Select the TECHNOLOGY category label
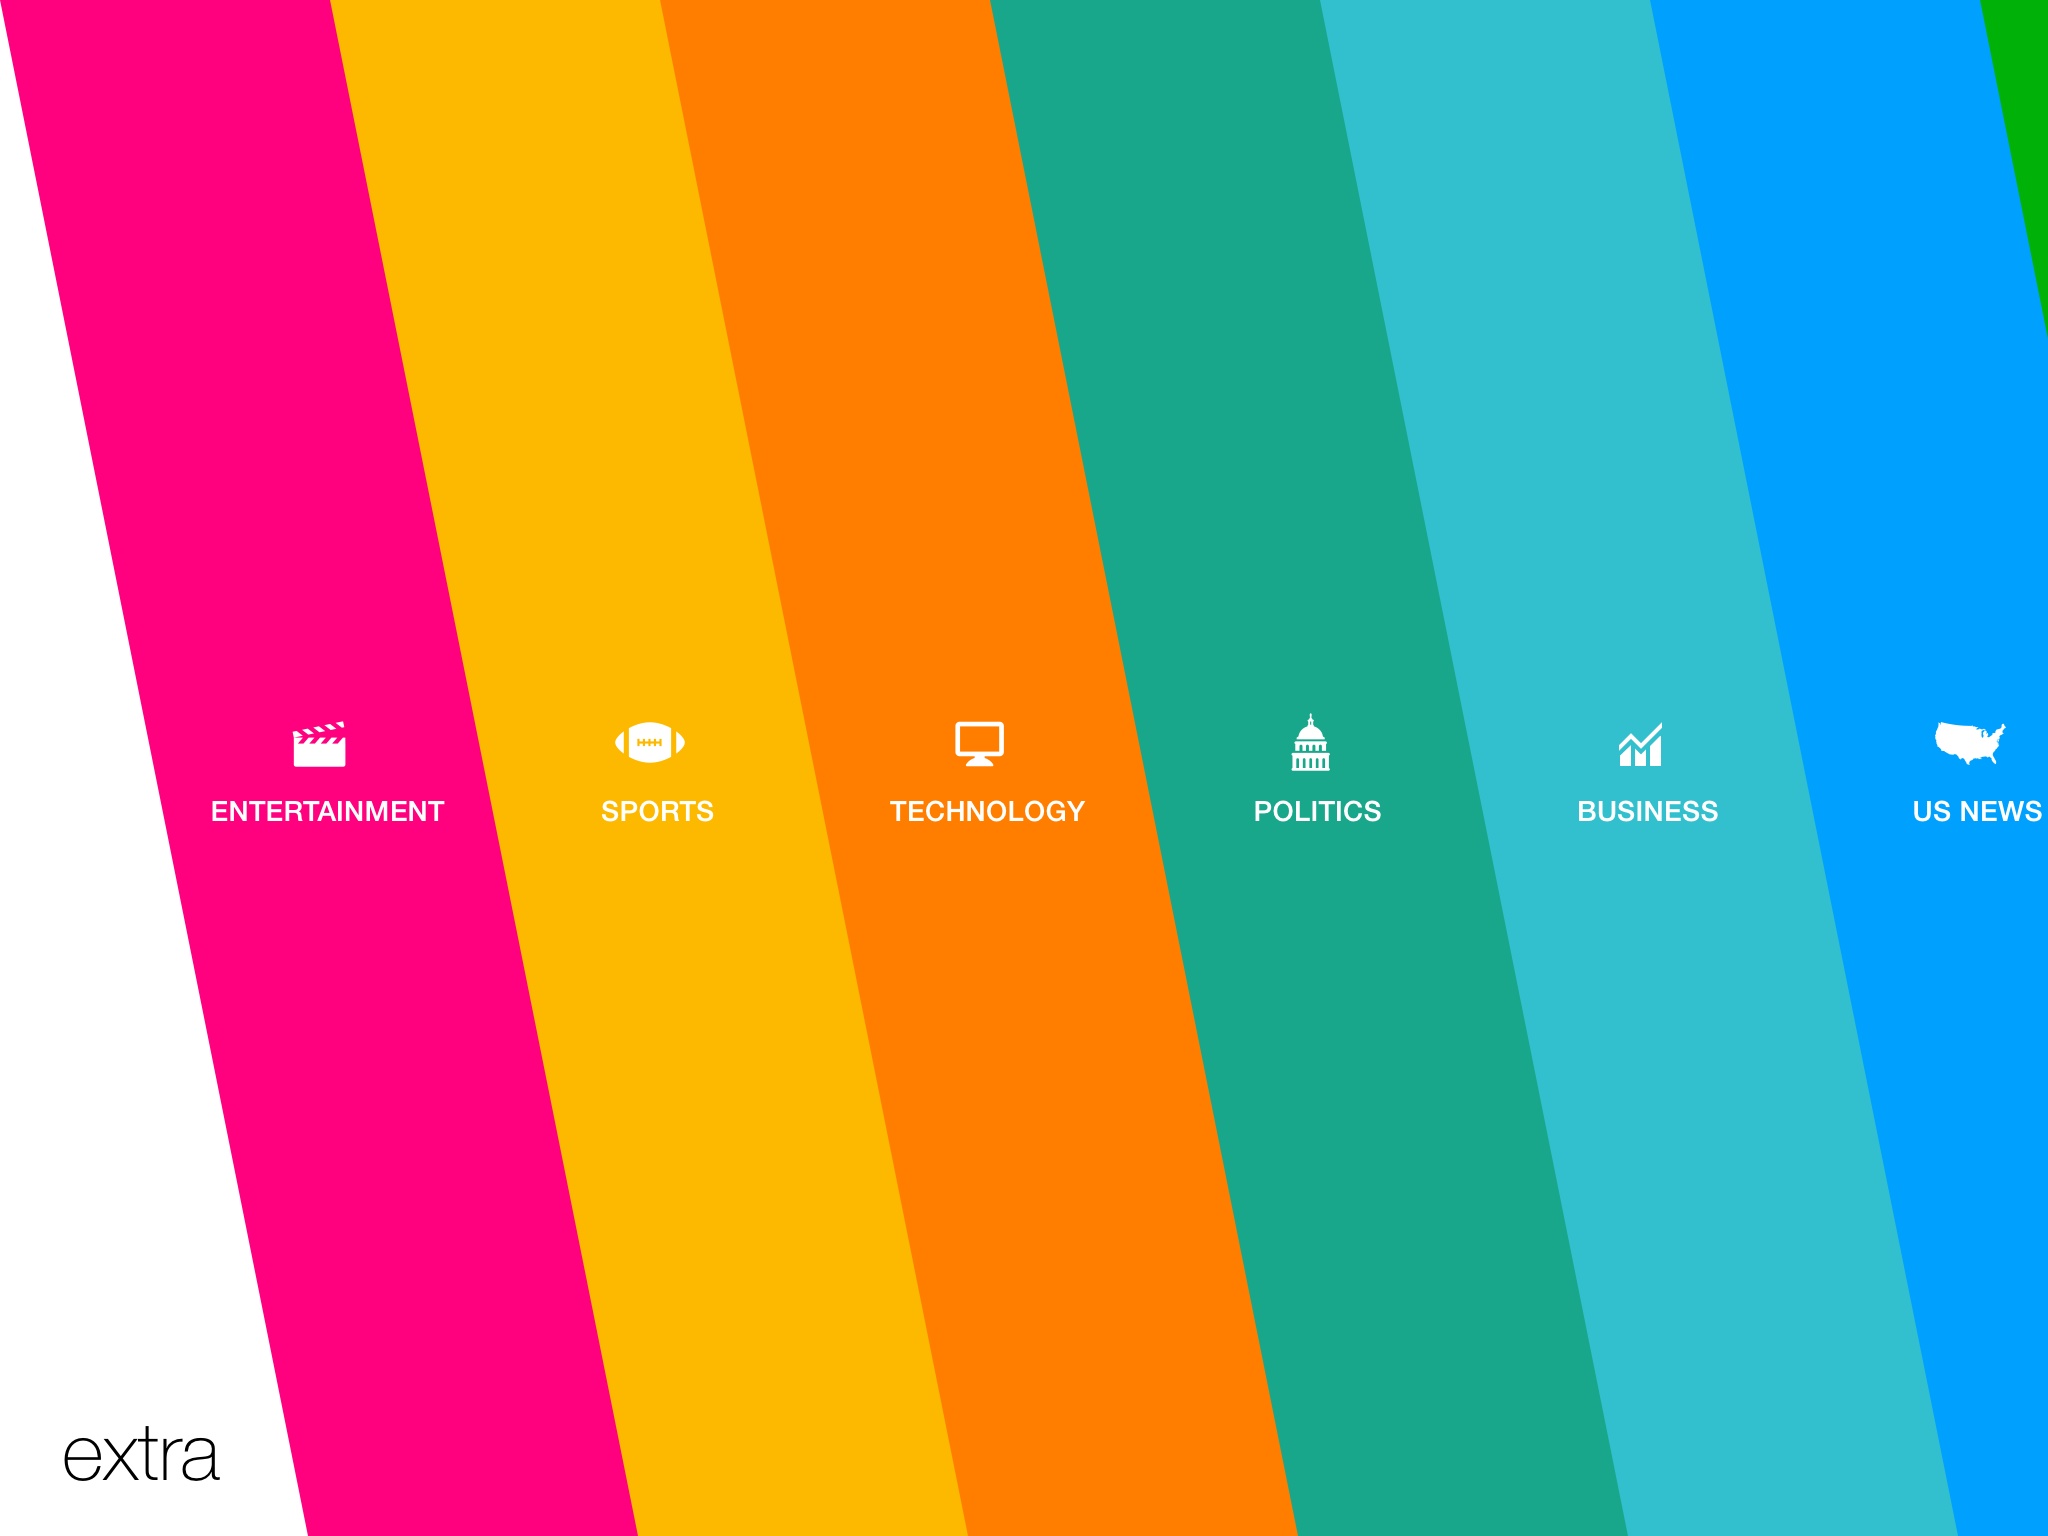 pos(987,811)
